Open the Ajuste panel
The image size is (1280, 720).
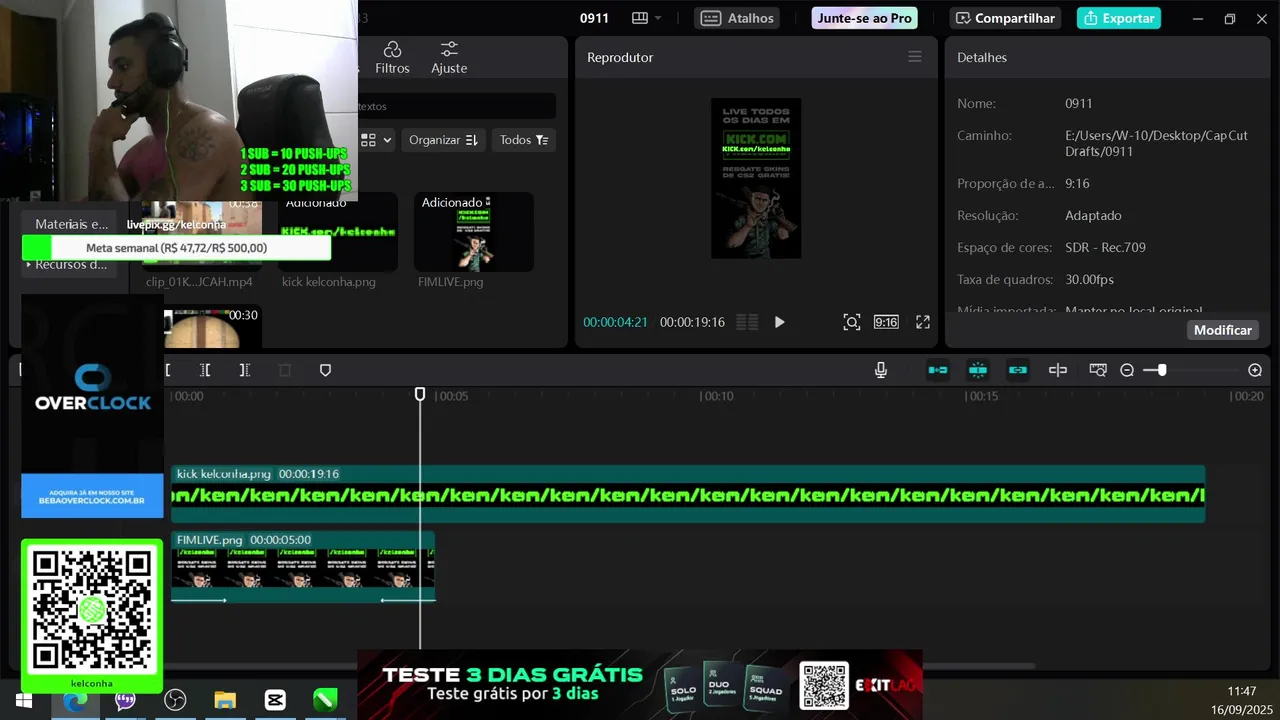point(449,58)
